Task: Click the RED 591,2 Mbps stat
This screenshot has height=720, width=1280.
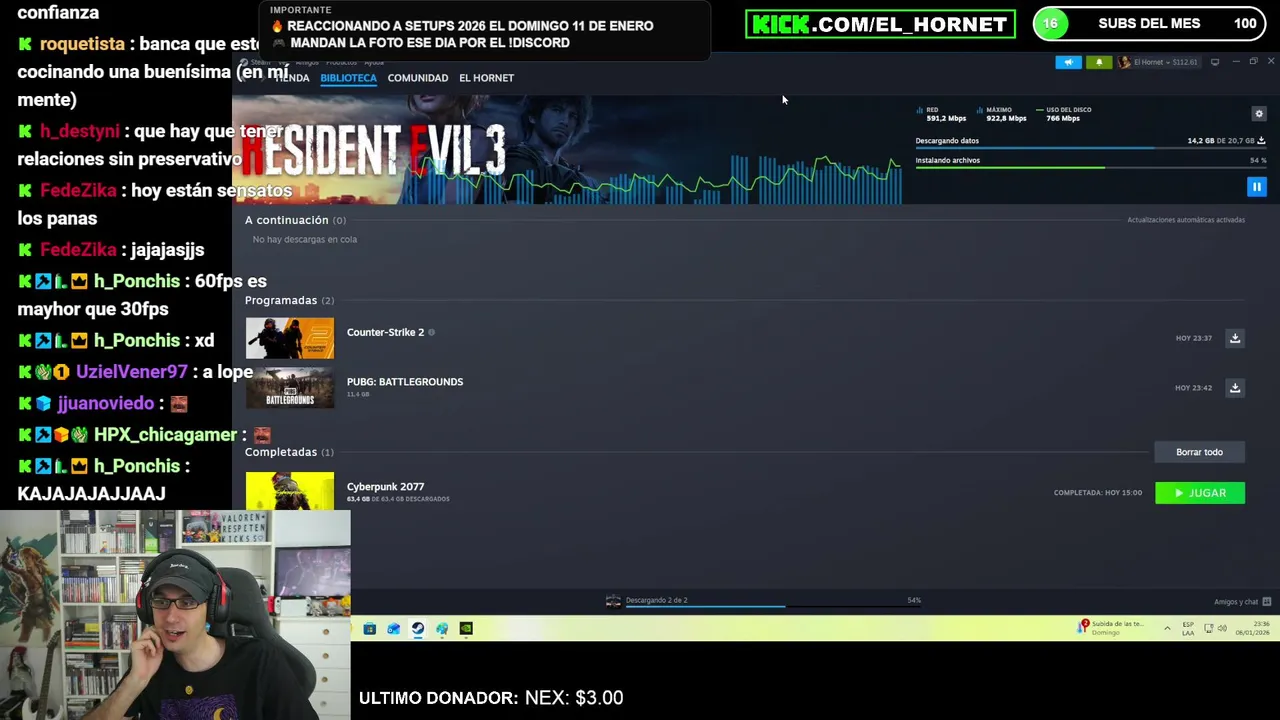Action: [x=942, y=114]
